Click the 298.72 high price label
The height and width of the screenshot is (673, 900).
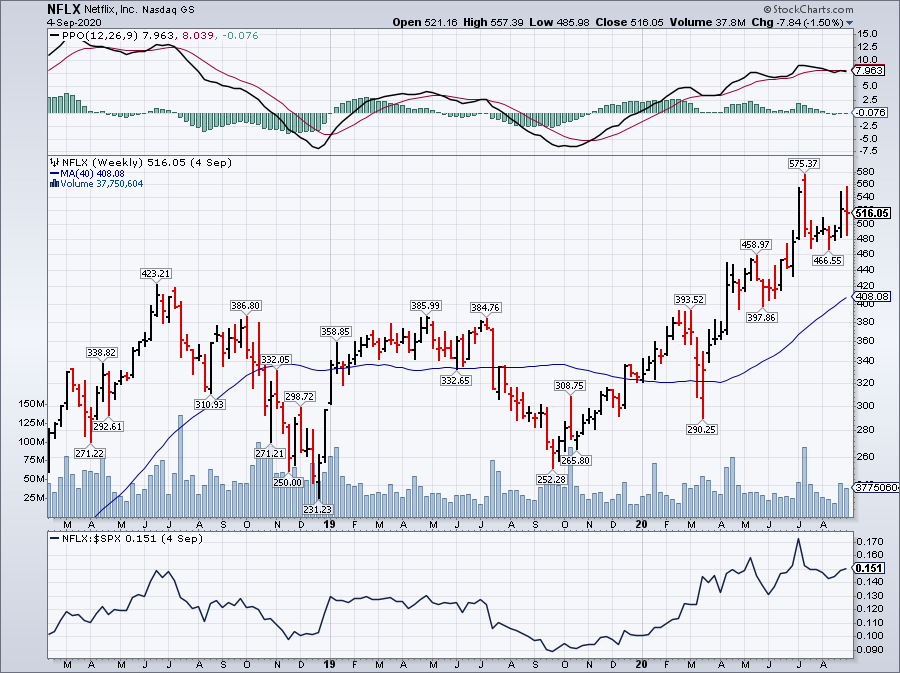(300, 396)
